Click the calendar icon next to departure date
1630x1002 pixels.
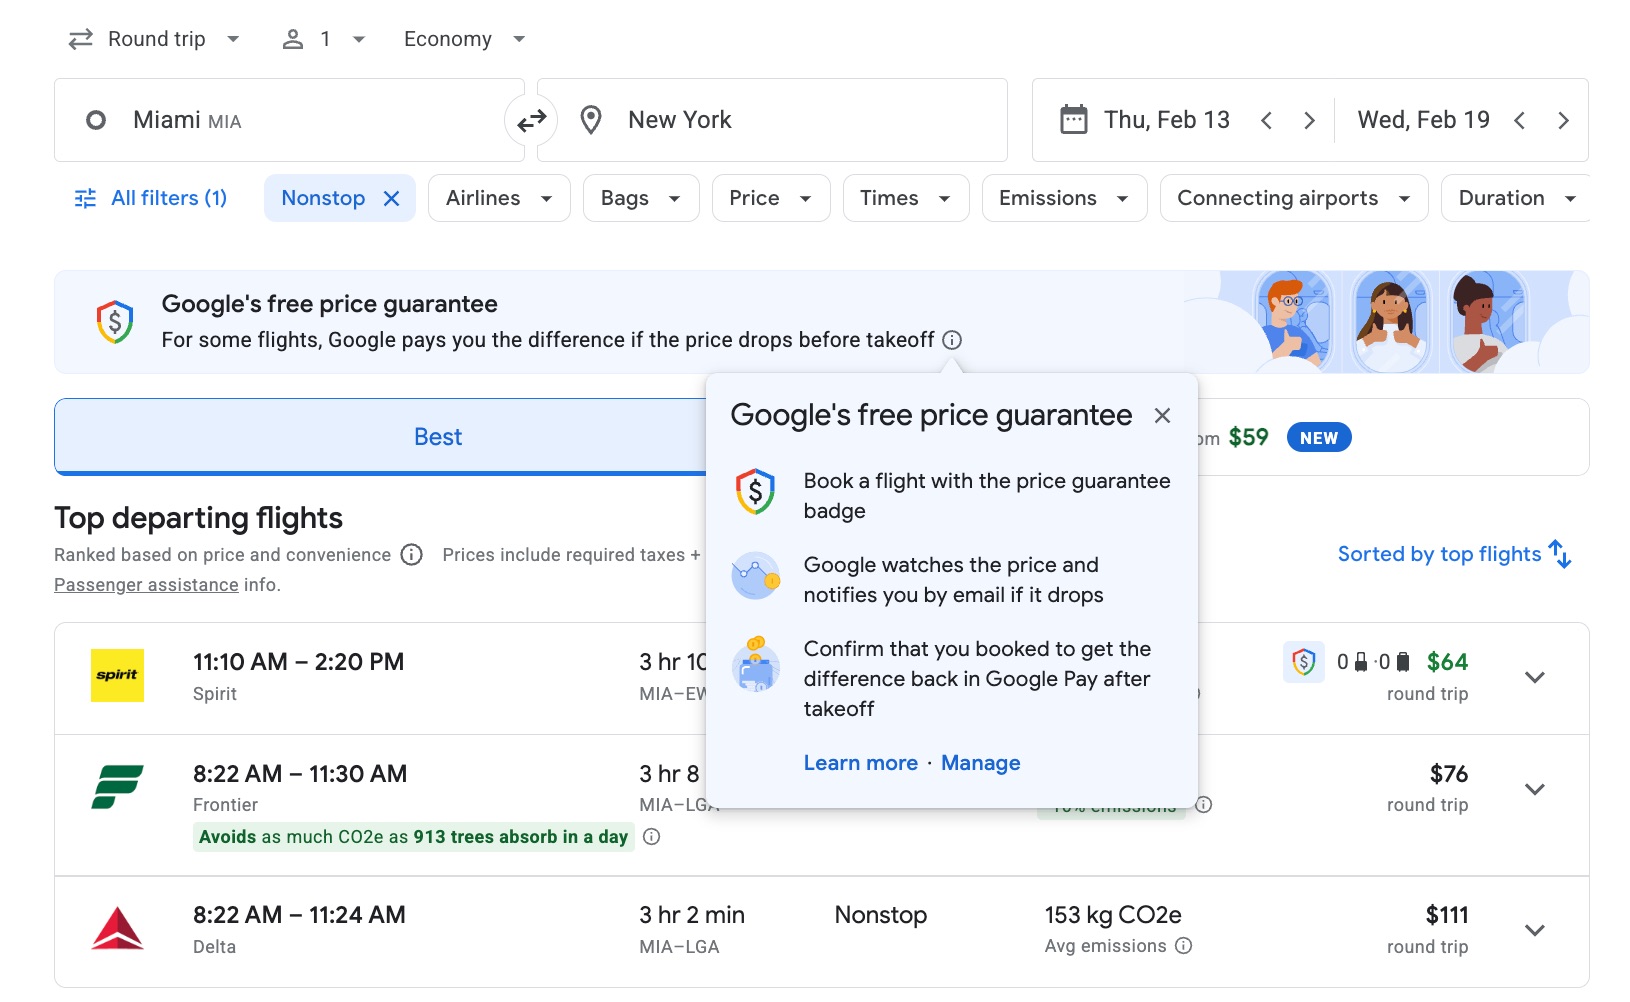(x=1074, y=119)
